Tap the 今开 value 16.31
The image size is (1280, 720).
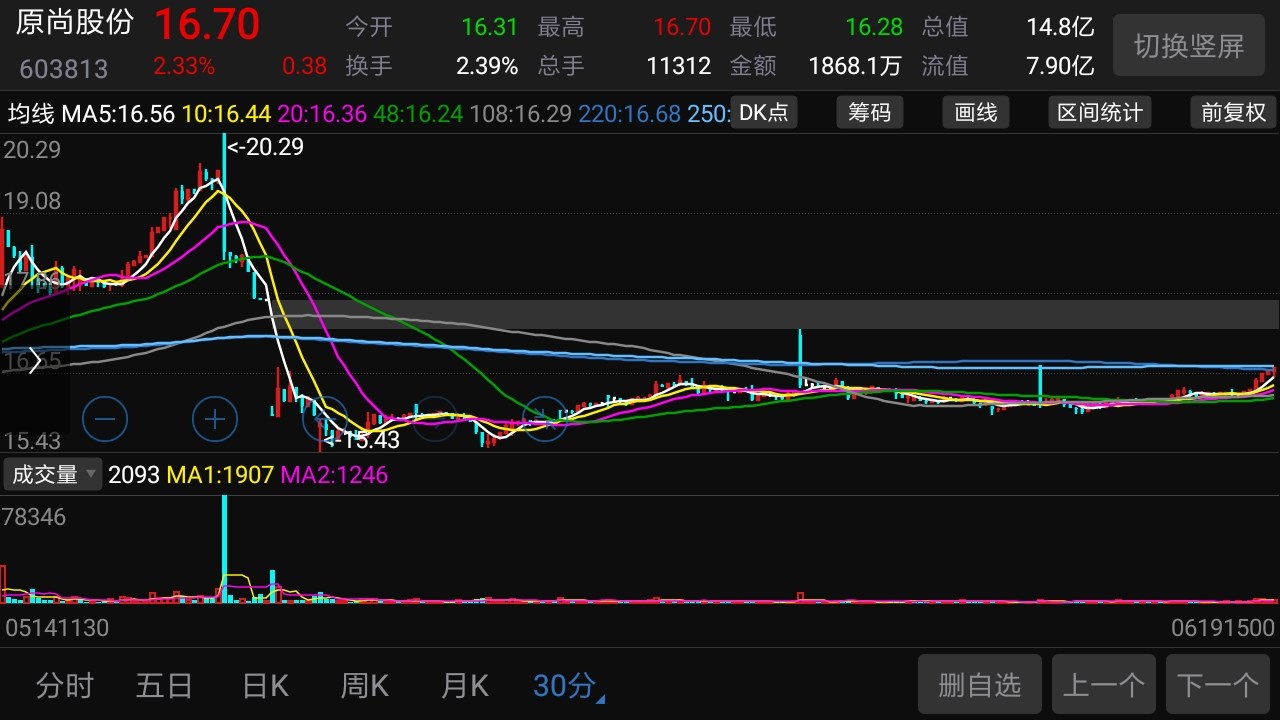pyautogui.click(x=490, y=27)
